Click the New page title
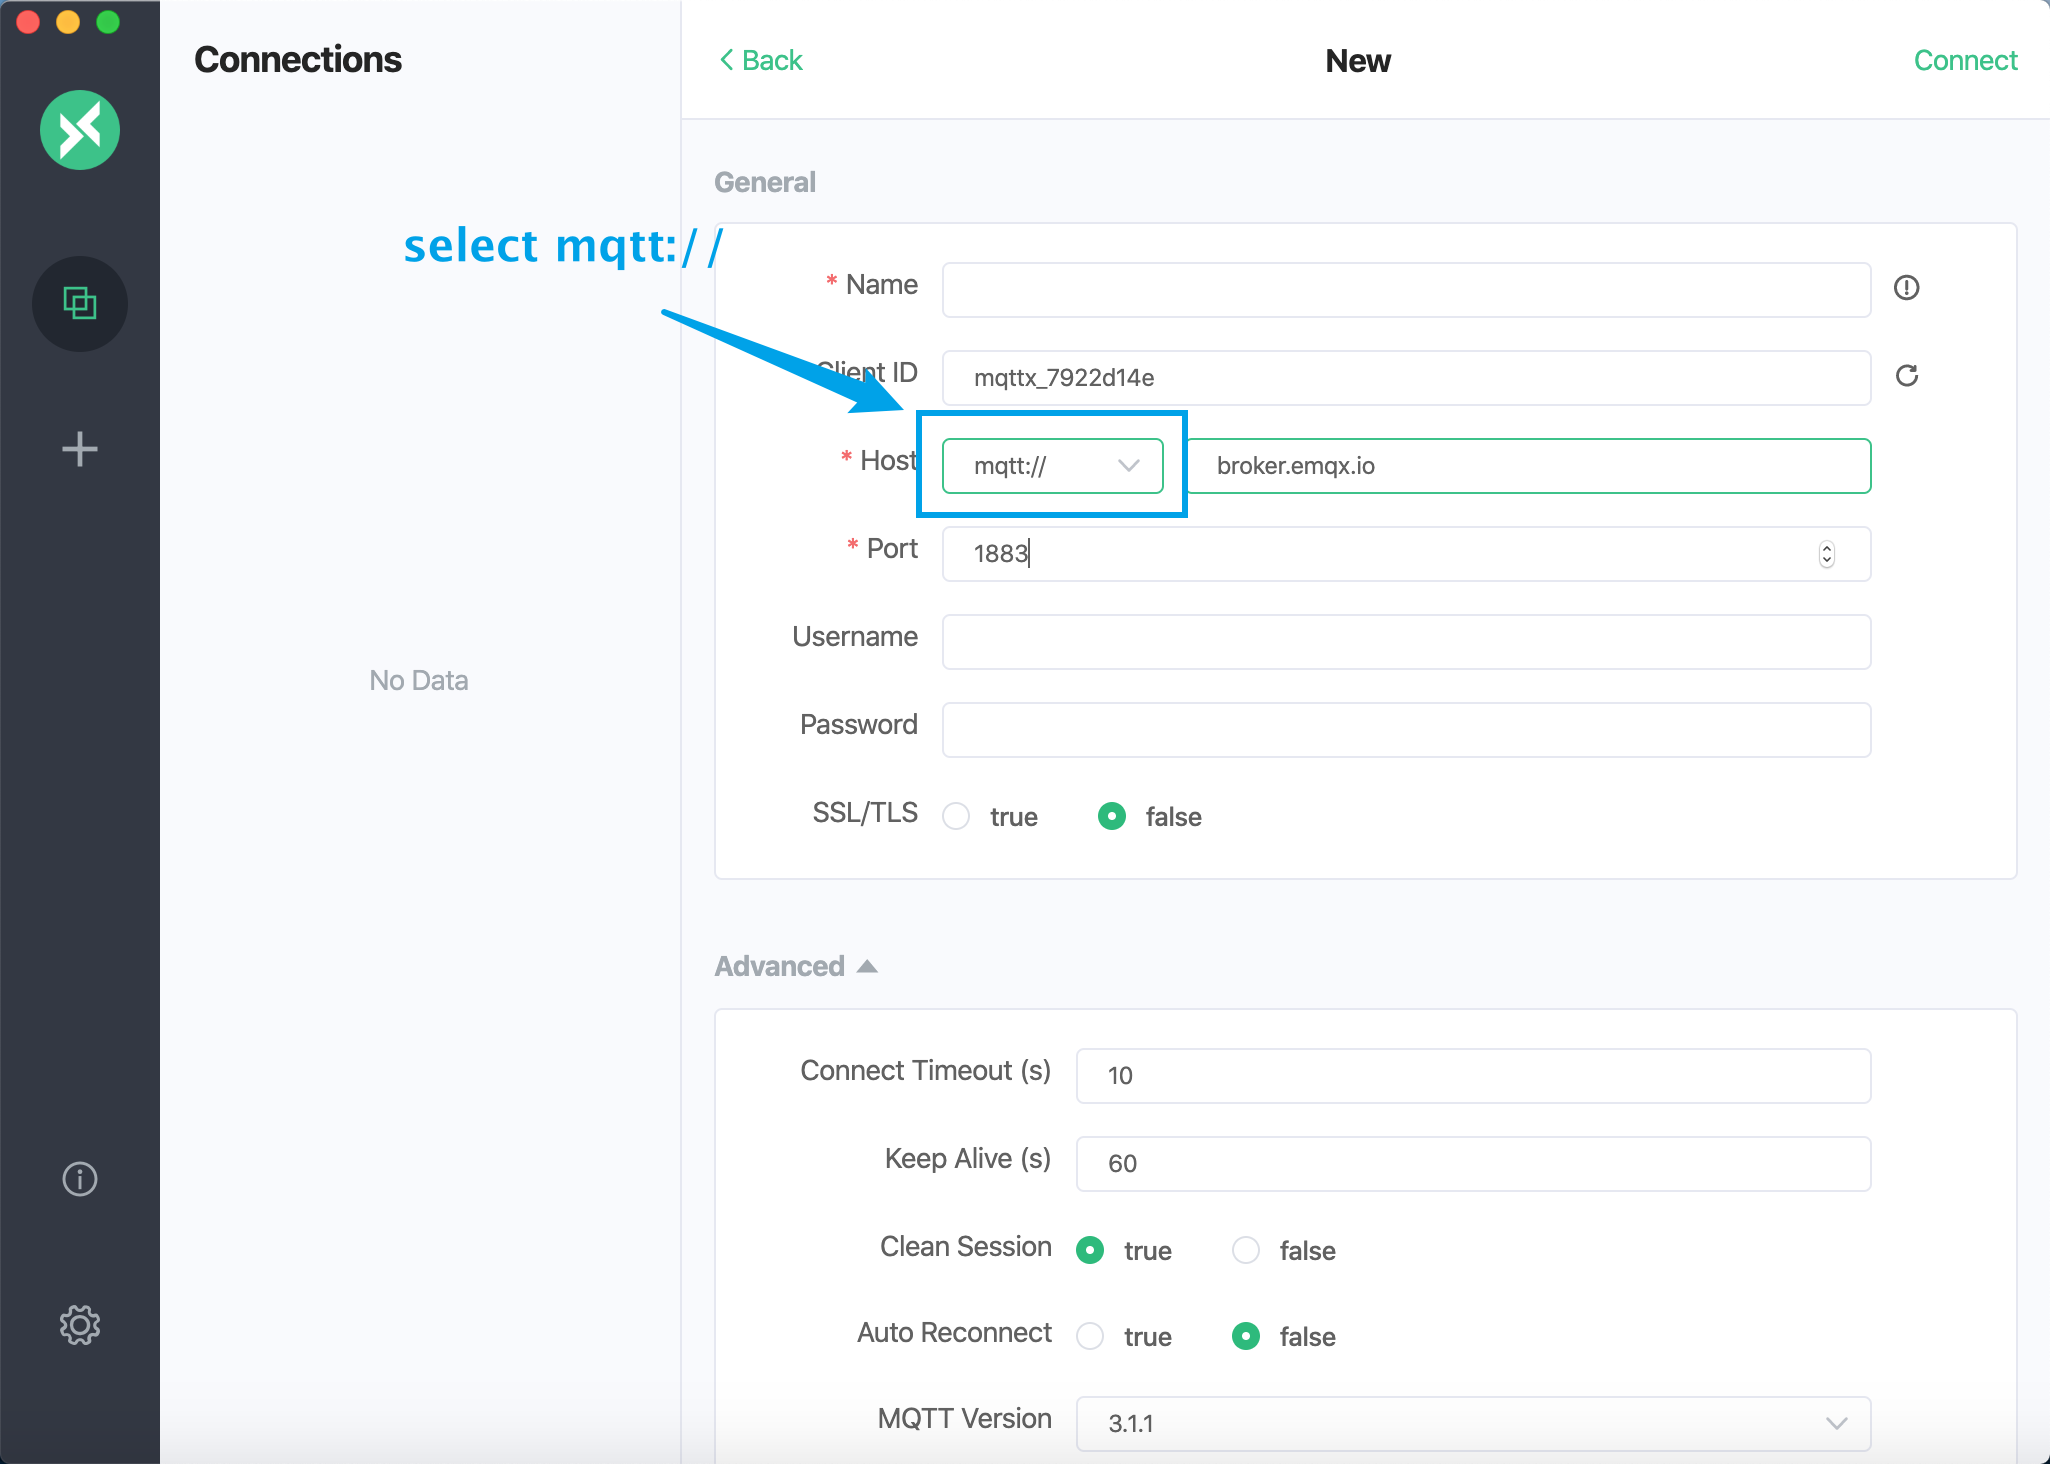The width and height of the screenshot is (2050, 1464). click(1358, 61)
